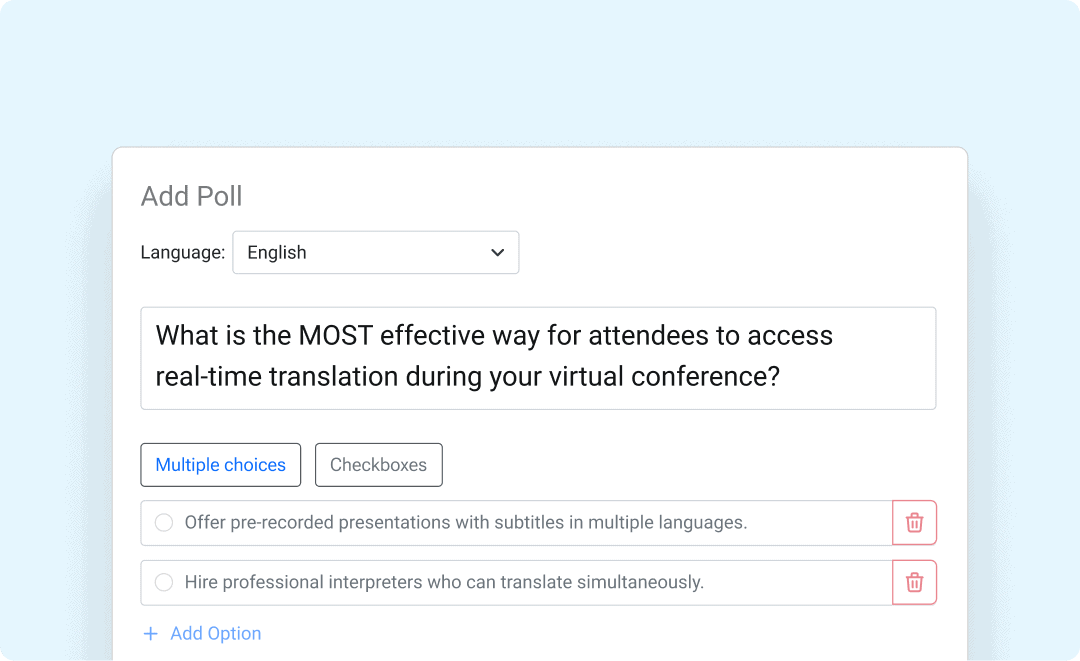This screenshot has width=1080, height=661.
Task: Click into the poll question text box
Action: click(538, 357)
